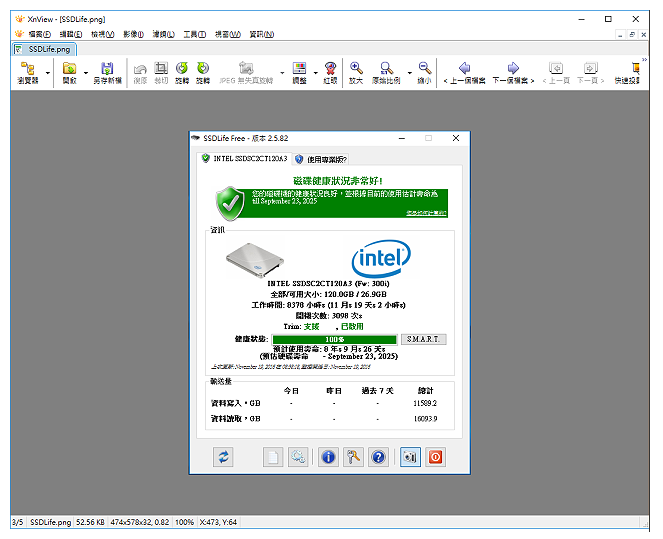663x539 pixels.
Task: Click the camera screenshot icon in SSDLife
Action: click(411, 457)
